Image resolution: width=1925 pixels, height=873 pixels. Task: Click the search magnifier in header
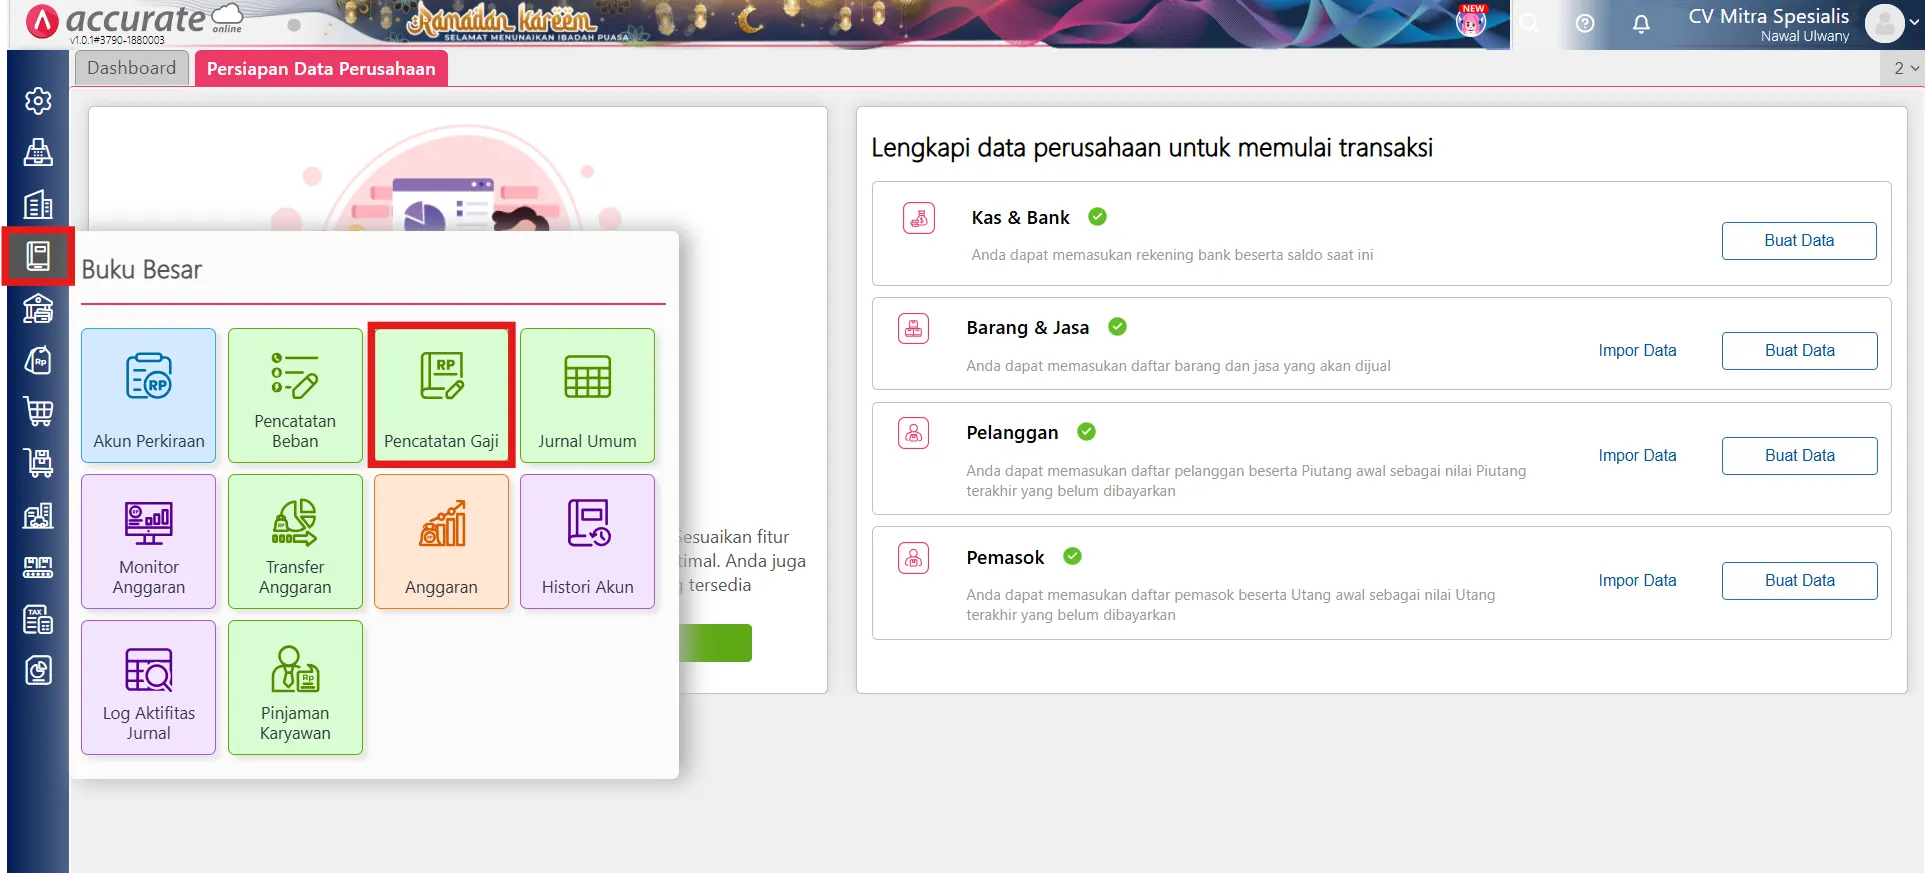[1530, 23]
